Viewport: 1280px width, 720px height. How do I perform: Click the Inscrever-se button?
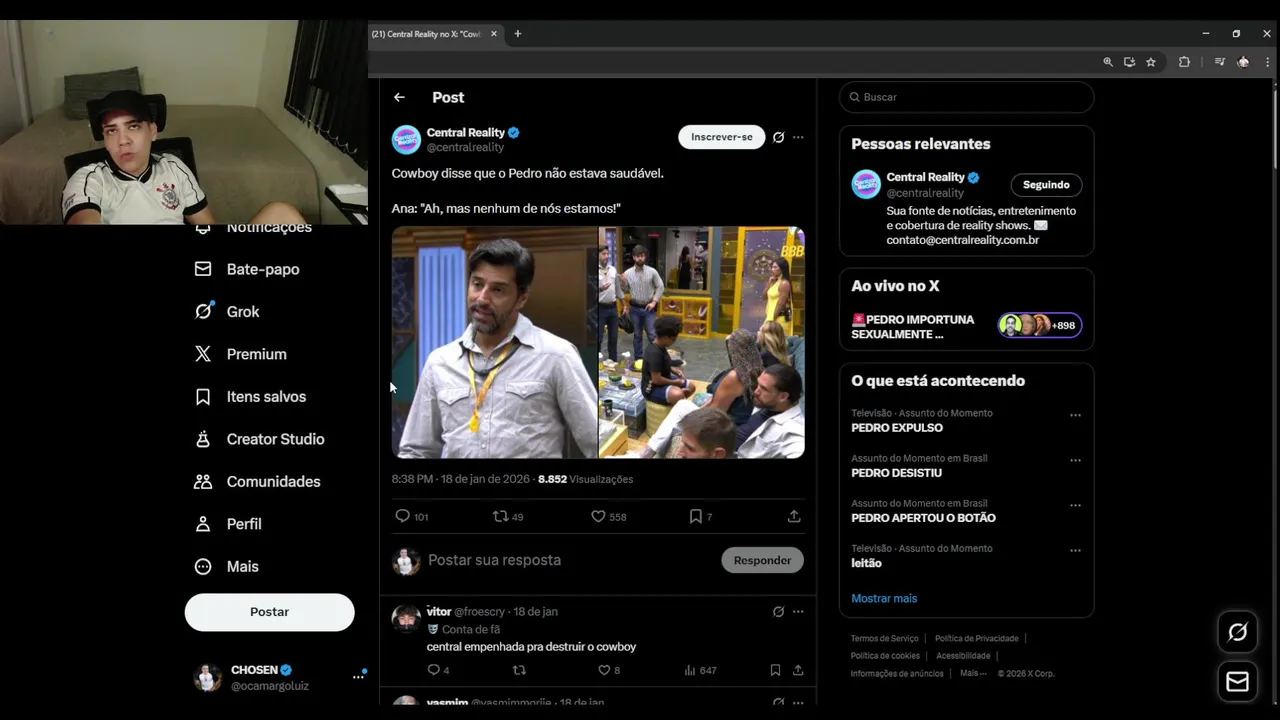[x=721, y=137]
